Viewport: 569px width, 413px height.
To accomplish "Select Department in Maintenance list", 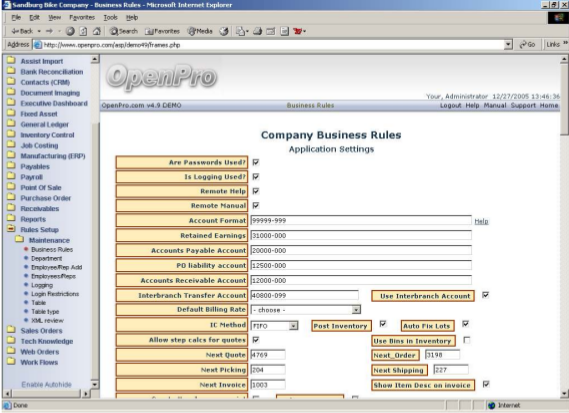I will (x=46, y=258).
